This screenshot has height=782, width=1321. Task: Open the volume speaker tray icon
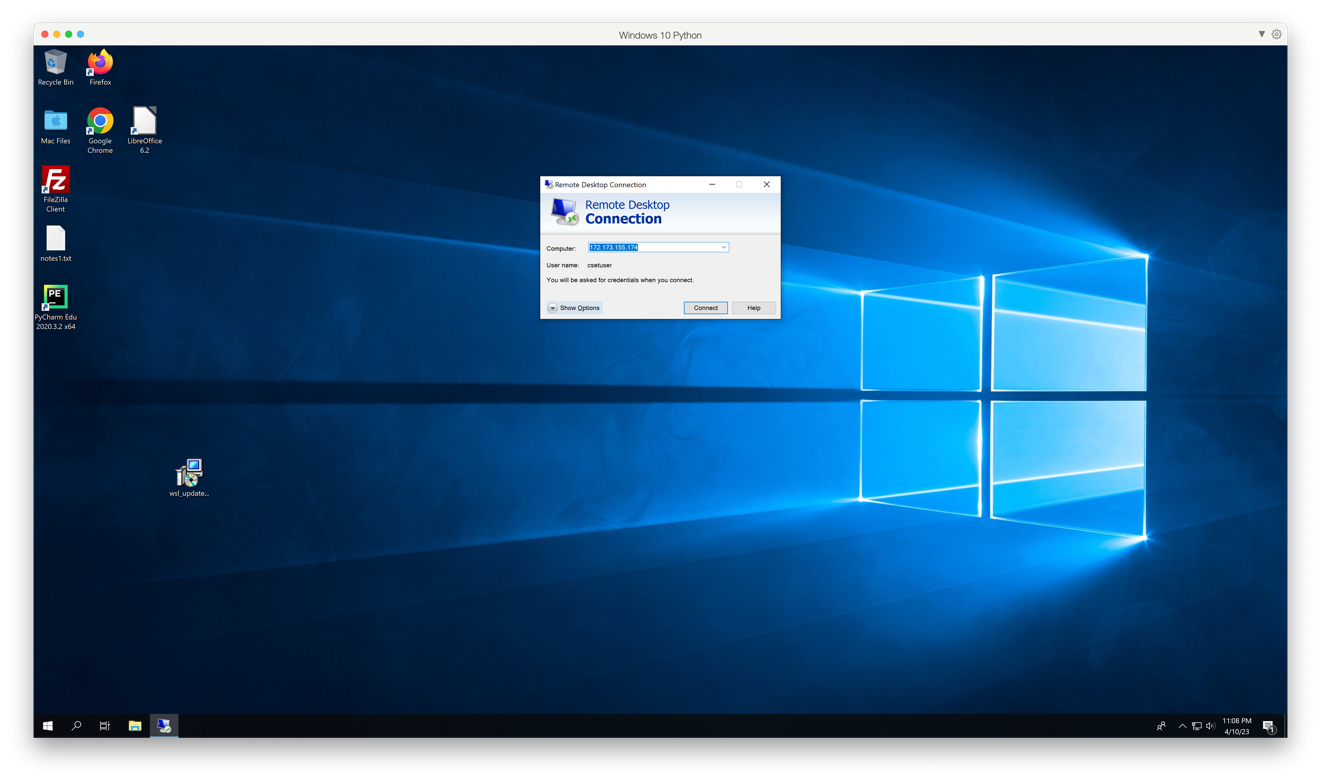tap(1211, 726)
